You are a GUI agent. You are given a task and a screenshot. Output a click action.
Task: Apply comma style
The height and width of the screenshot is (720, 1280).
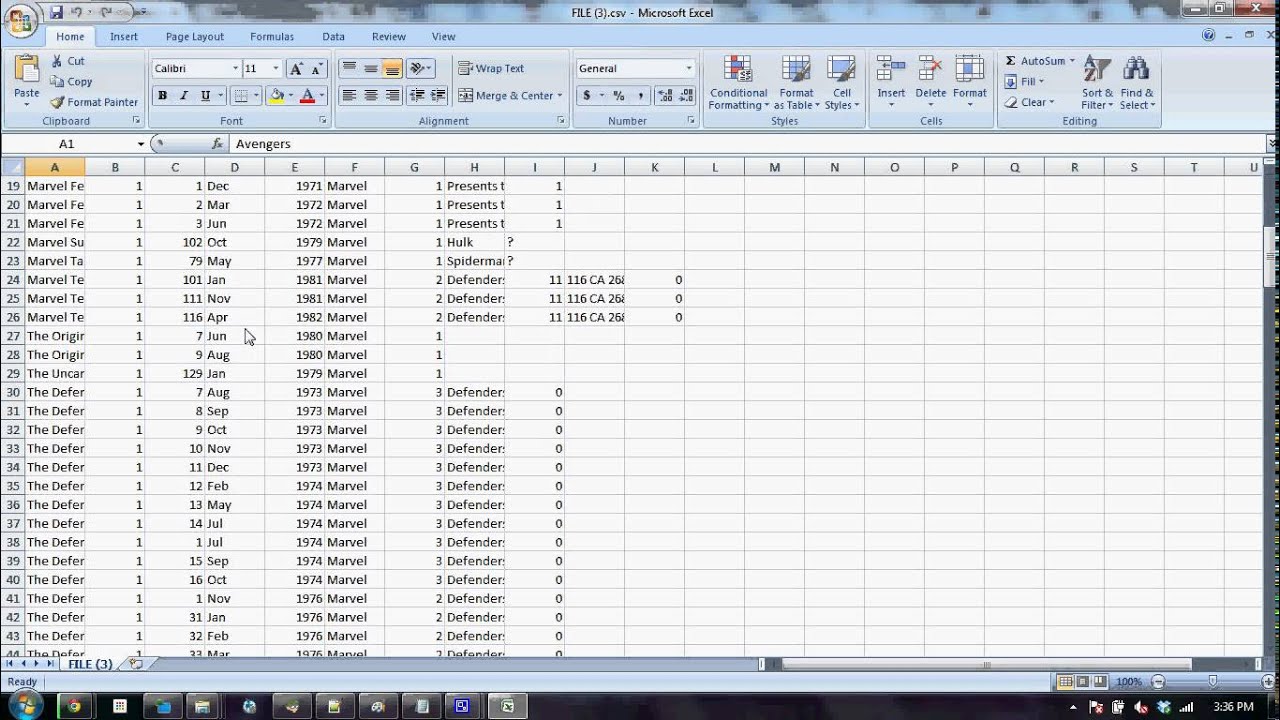640,96
